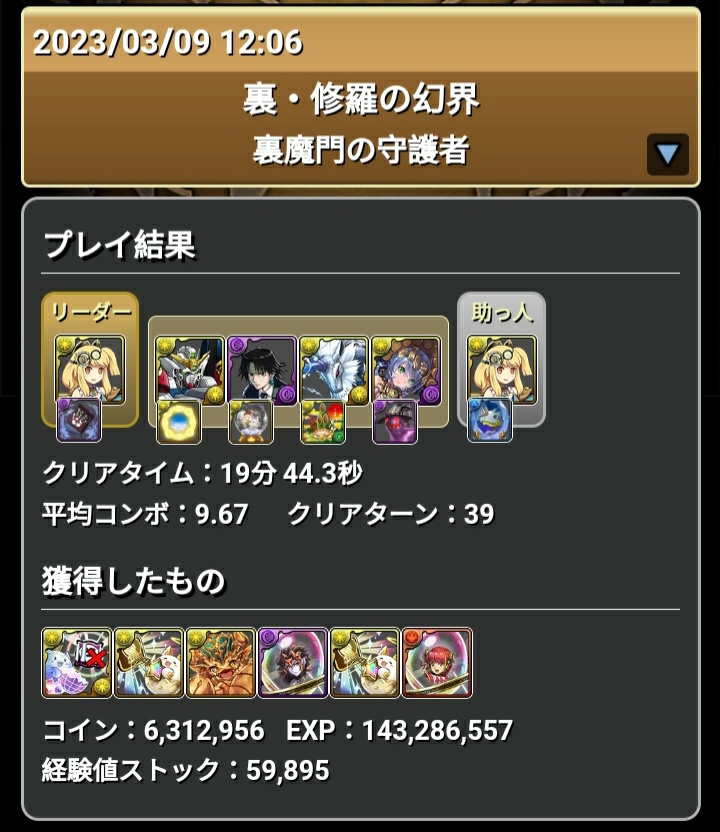Expand the blue triangle dropdown arrow
720x832 pixels.
pos(667,154)
